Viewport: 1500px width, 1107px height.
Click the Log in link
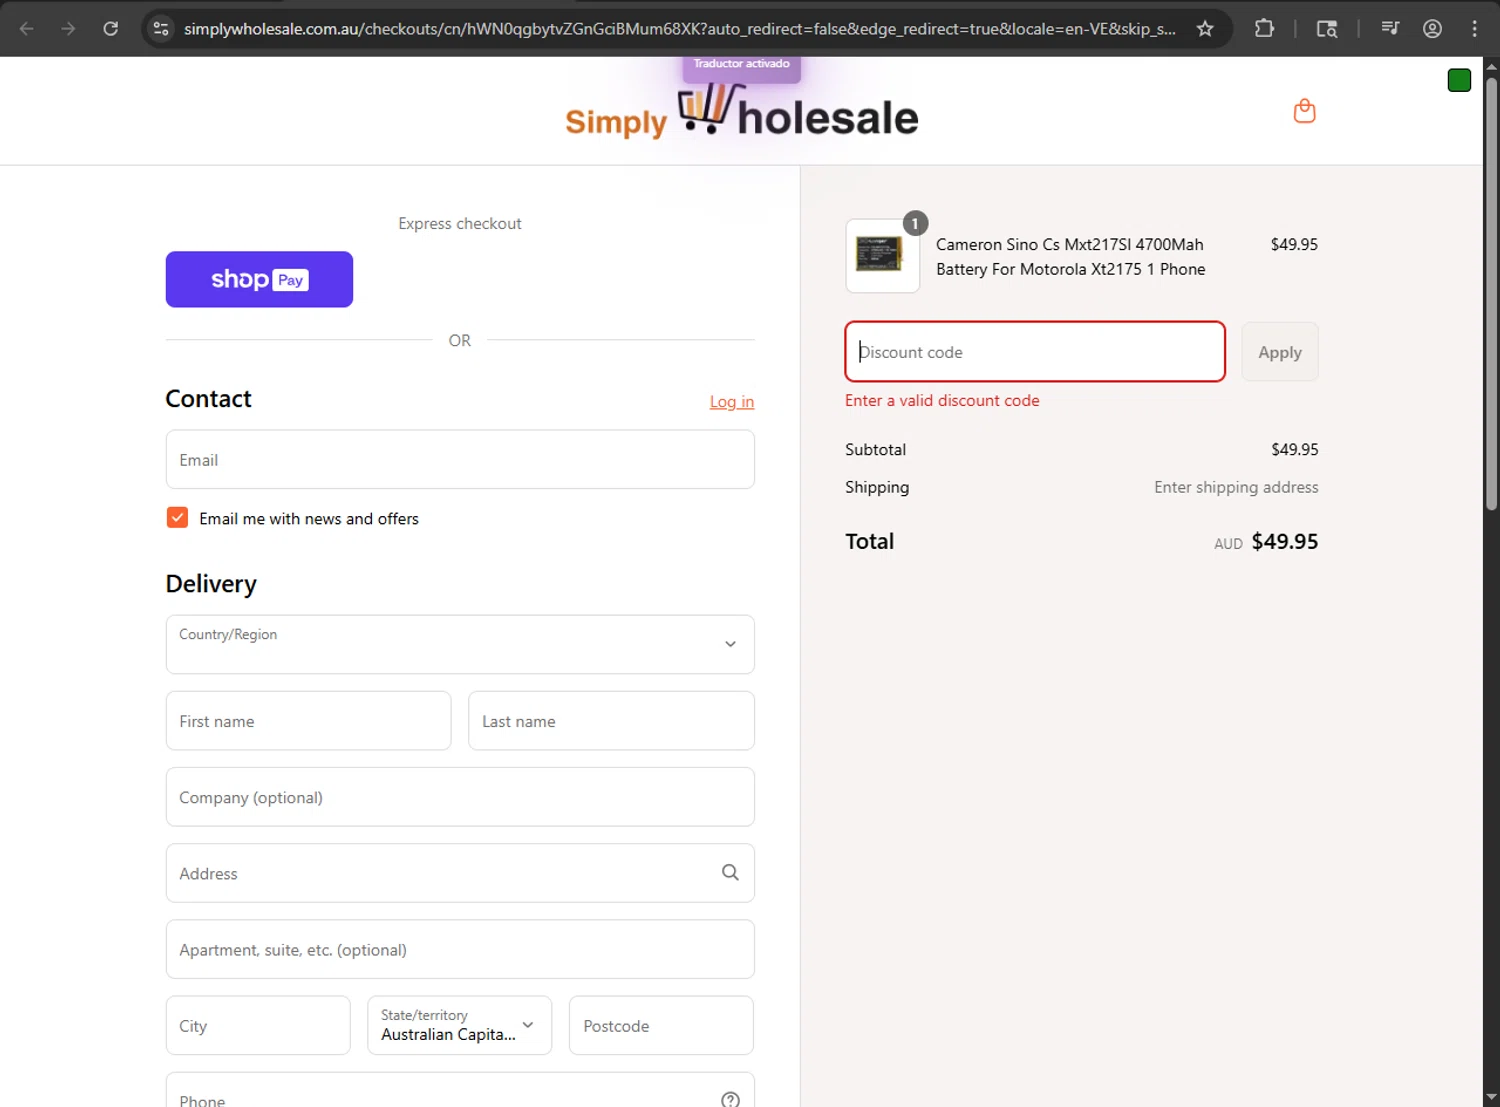pyautogui.click(x=732, y=401)
